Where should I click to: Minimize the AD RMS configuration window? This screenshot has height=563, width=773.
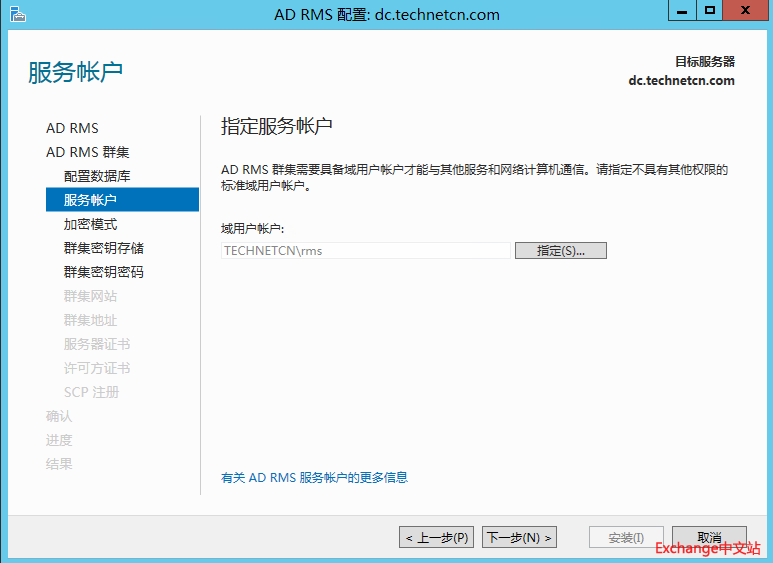point(682,11)
